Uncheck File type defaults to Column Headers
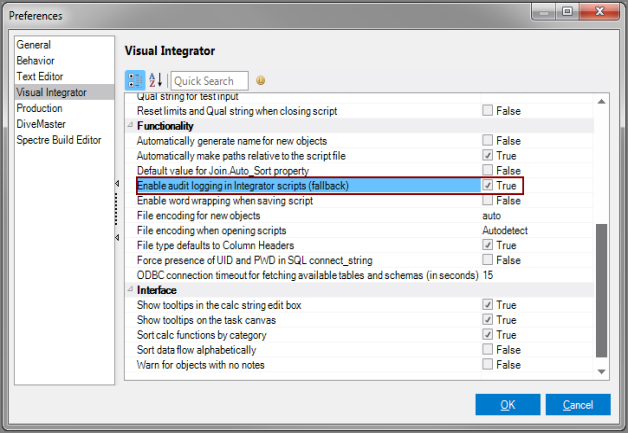628x433 pixels. 487,245
